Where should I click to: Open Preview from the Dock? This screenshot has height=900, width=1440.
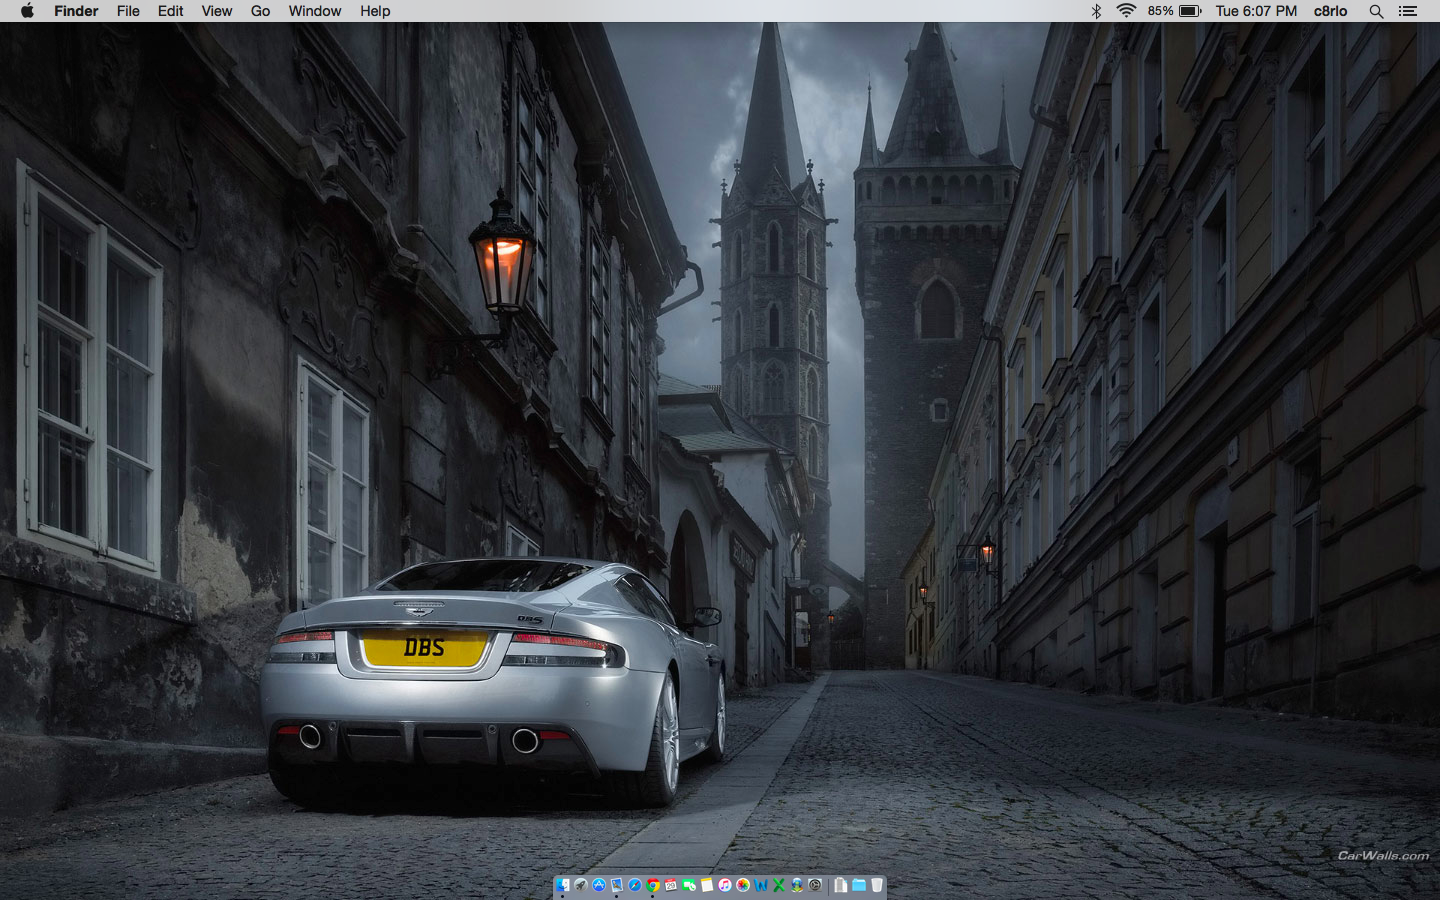click(x=617, y=885)
